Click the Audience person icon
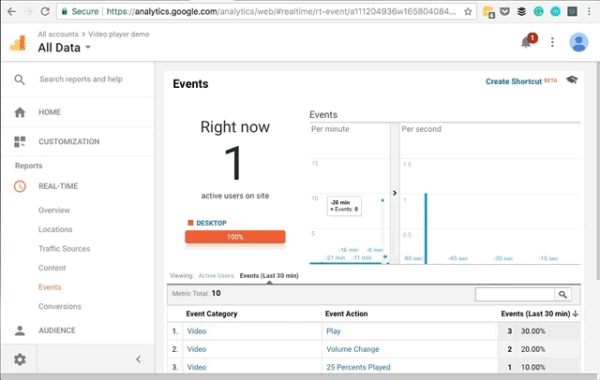600x380 pixels. [20, 331]
